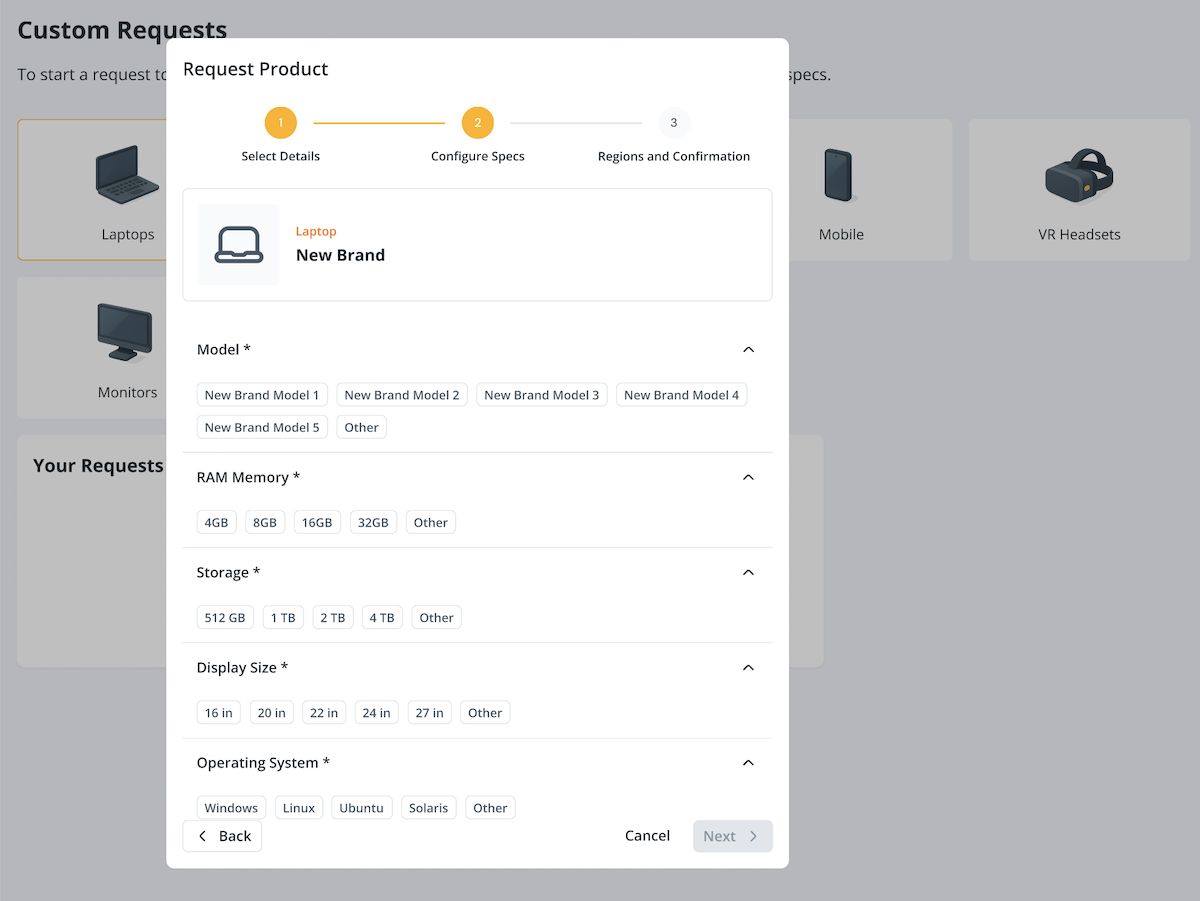Pick the 24 in display size
This screenshot has height=901, width=1200.
(376, 713)
